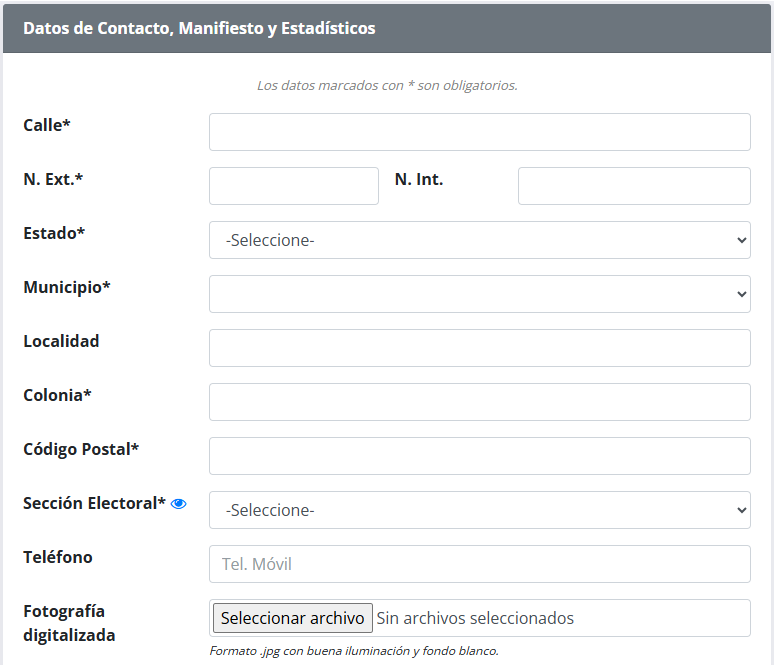Open the Sección Electoral select box
Viewport: 774px width, 665px height.
click(480, 510)
